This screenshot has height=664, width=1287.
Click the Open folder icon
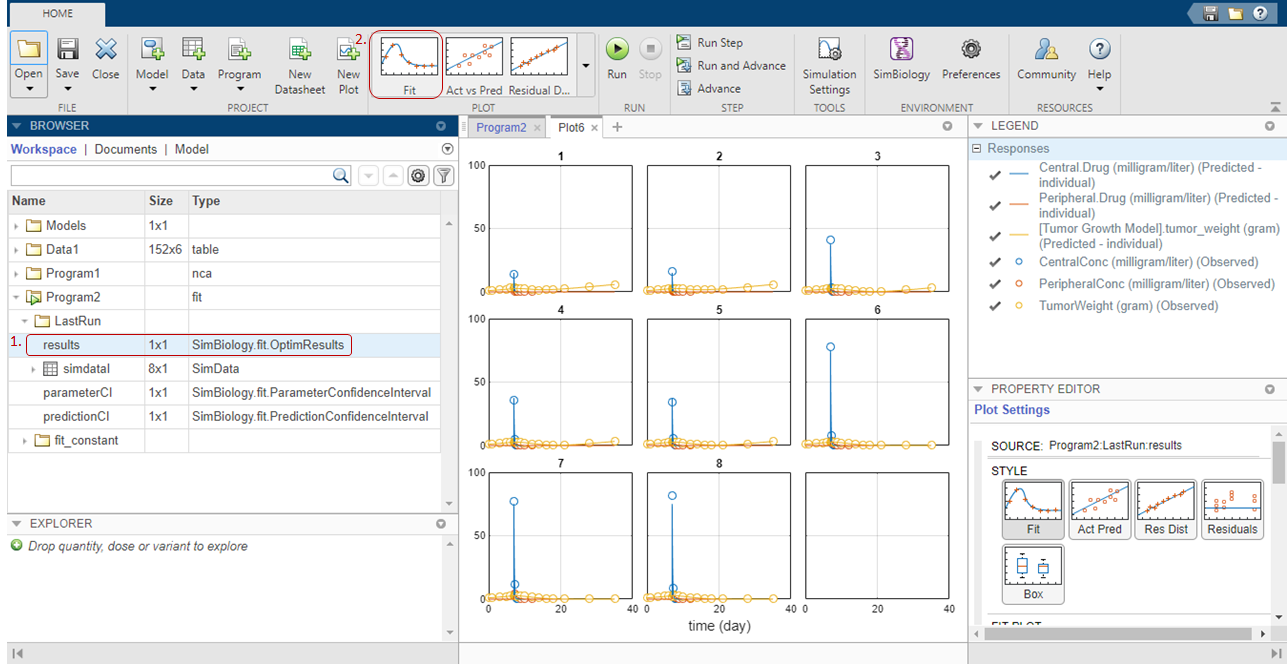[x=29, y=50]
